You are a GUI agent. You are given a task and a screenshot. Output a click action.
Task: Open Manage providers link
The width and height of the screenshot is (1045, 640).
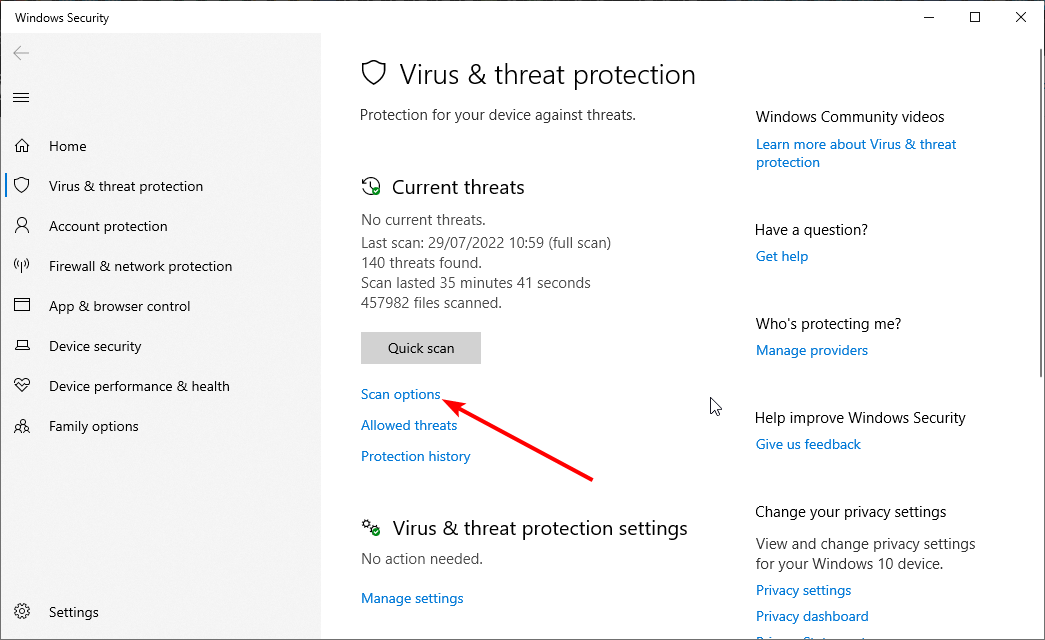click(812, 350)
